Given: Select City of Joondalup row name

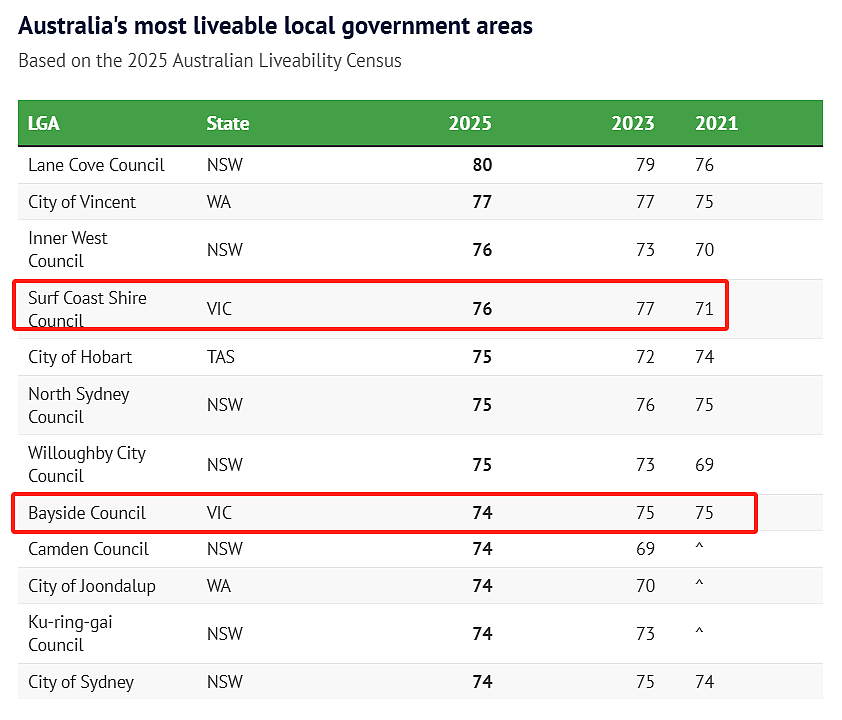Looking at the screenshot, I should [92, 586].
